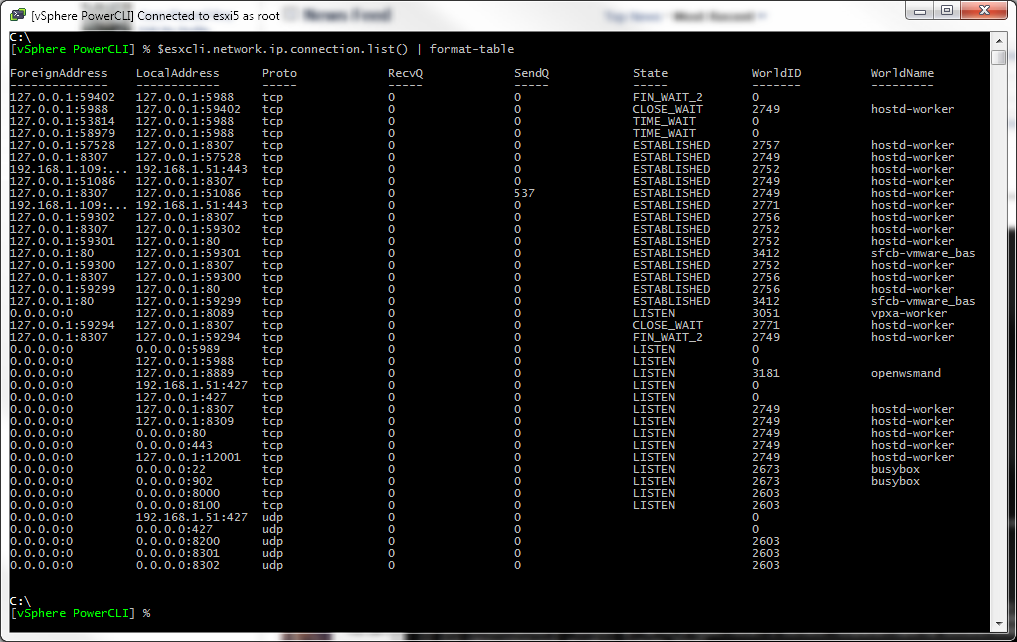Click foreign address 127.0.0.1:58979
Image resolution: width=1017 pixels, height=642 pixels.
[x=62, y=134]
